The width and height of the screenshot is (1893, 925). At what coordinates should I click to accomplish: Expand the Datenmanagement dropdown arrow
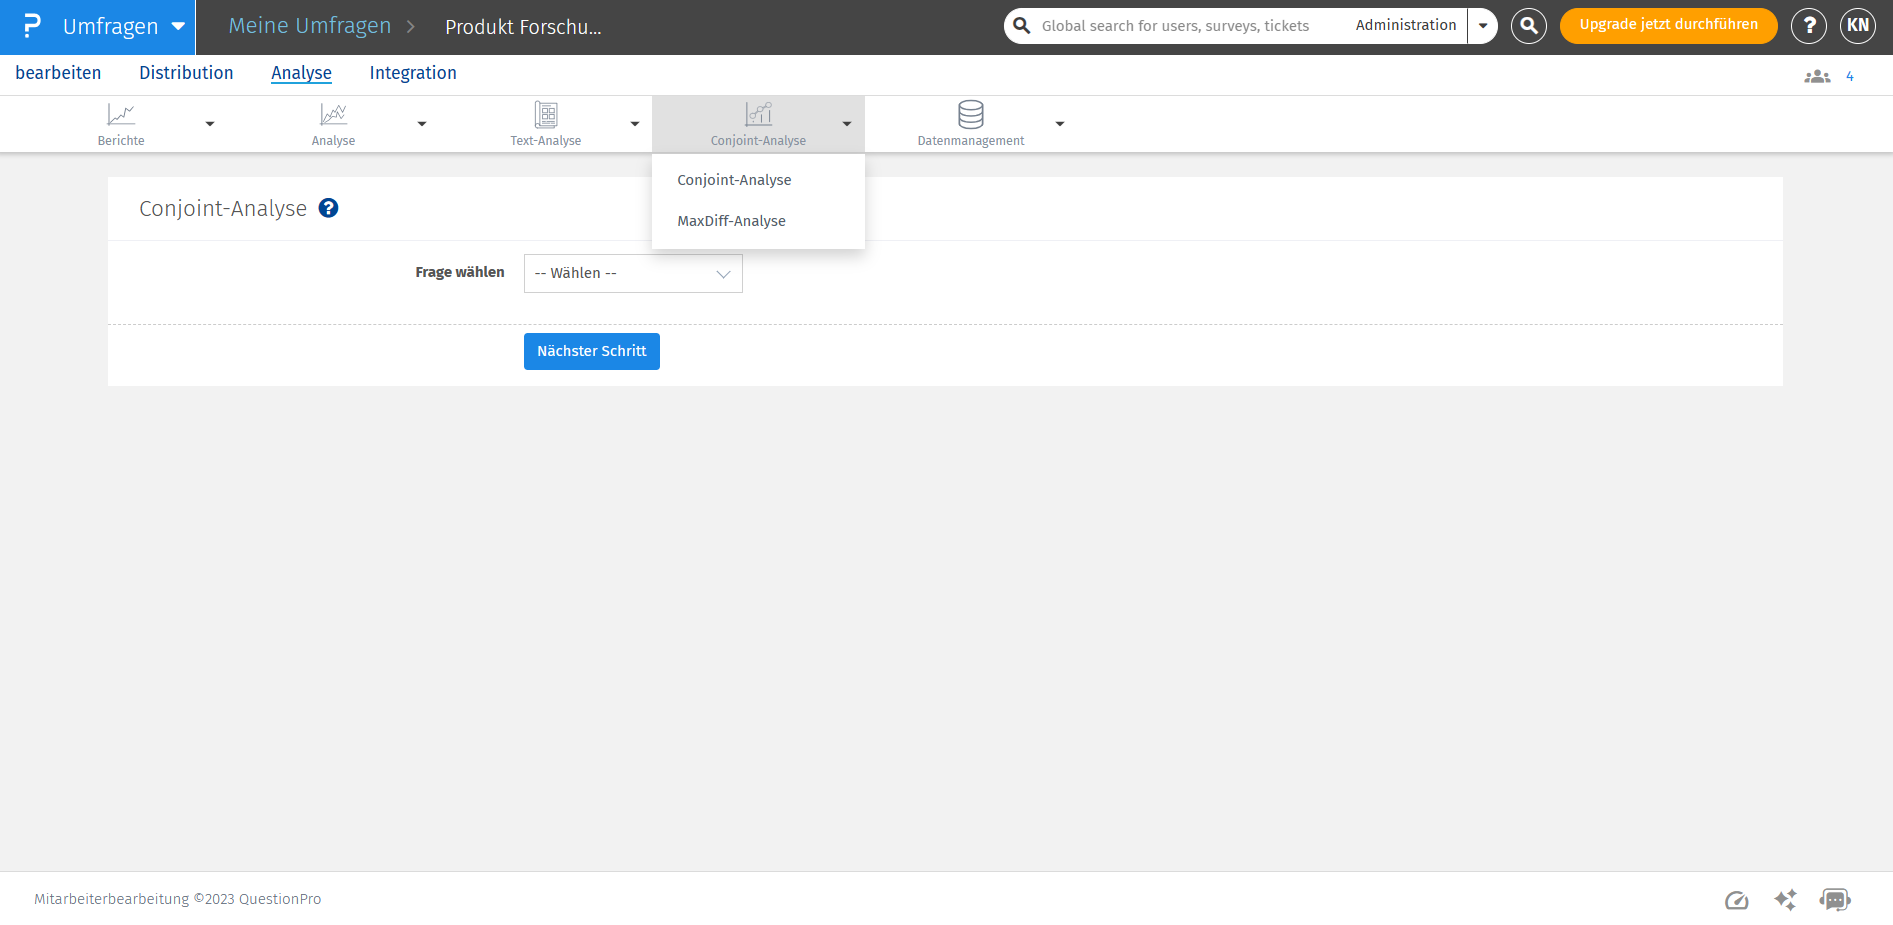click(1060, 124)
